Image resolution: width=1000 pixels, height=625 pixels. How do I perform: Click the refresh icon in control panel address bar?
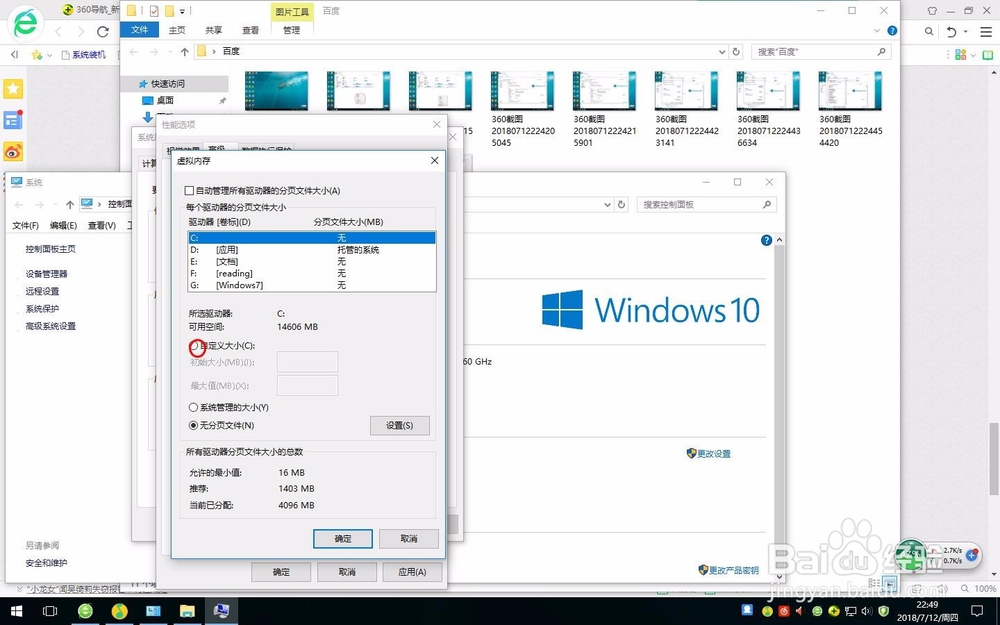622,205
